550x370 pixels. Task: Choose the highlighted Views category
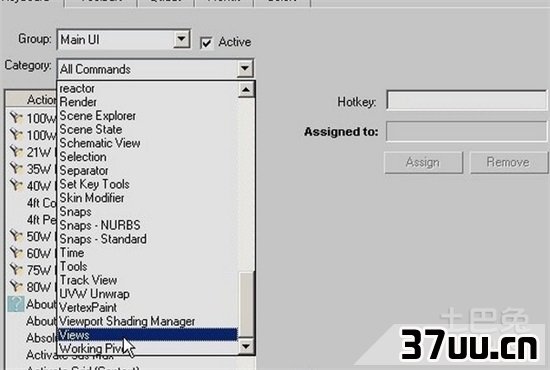[x=147, y=335]
